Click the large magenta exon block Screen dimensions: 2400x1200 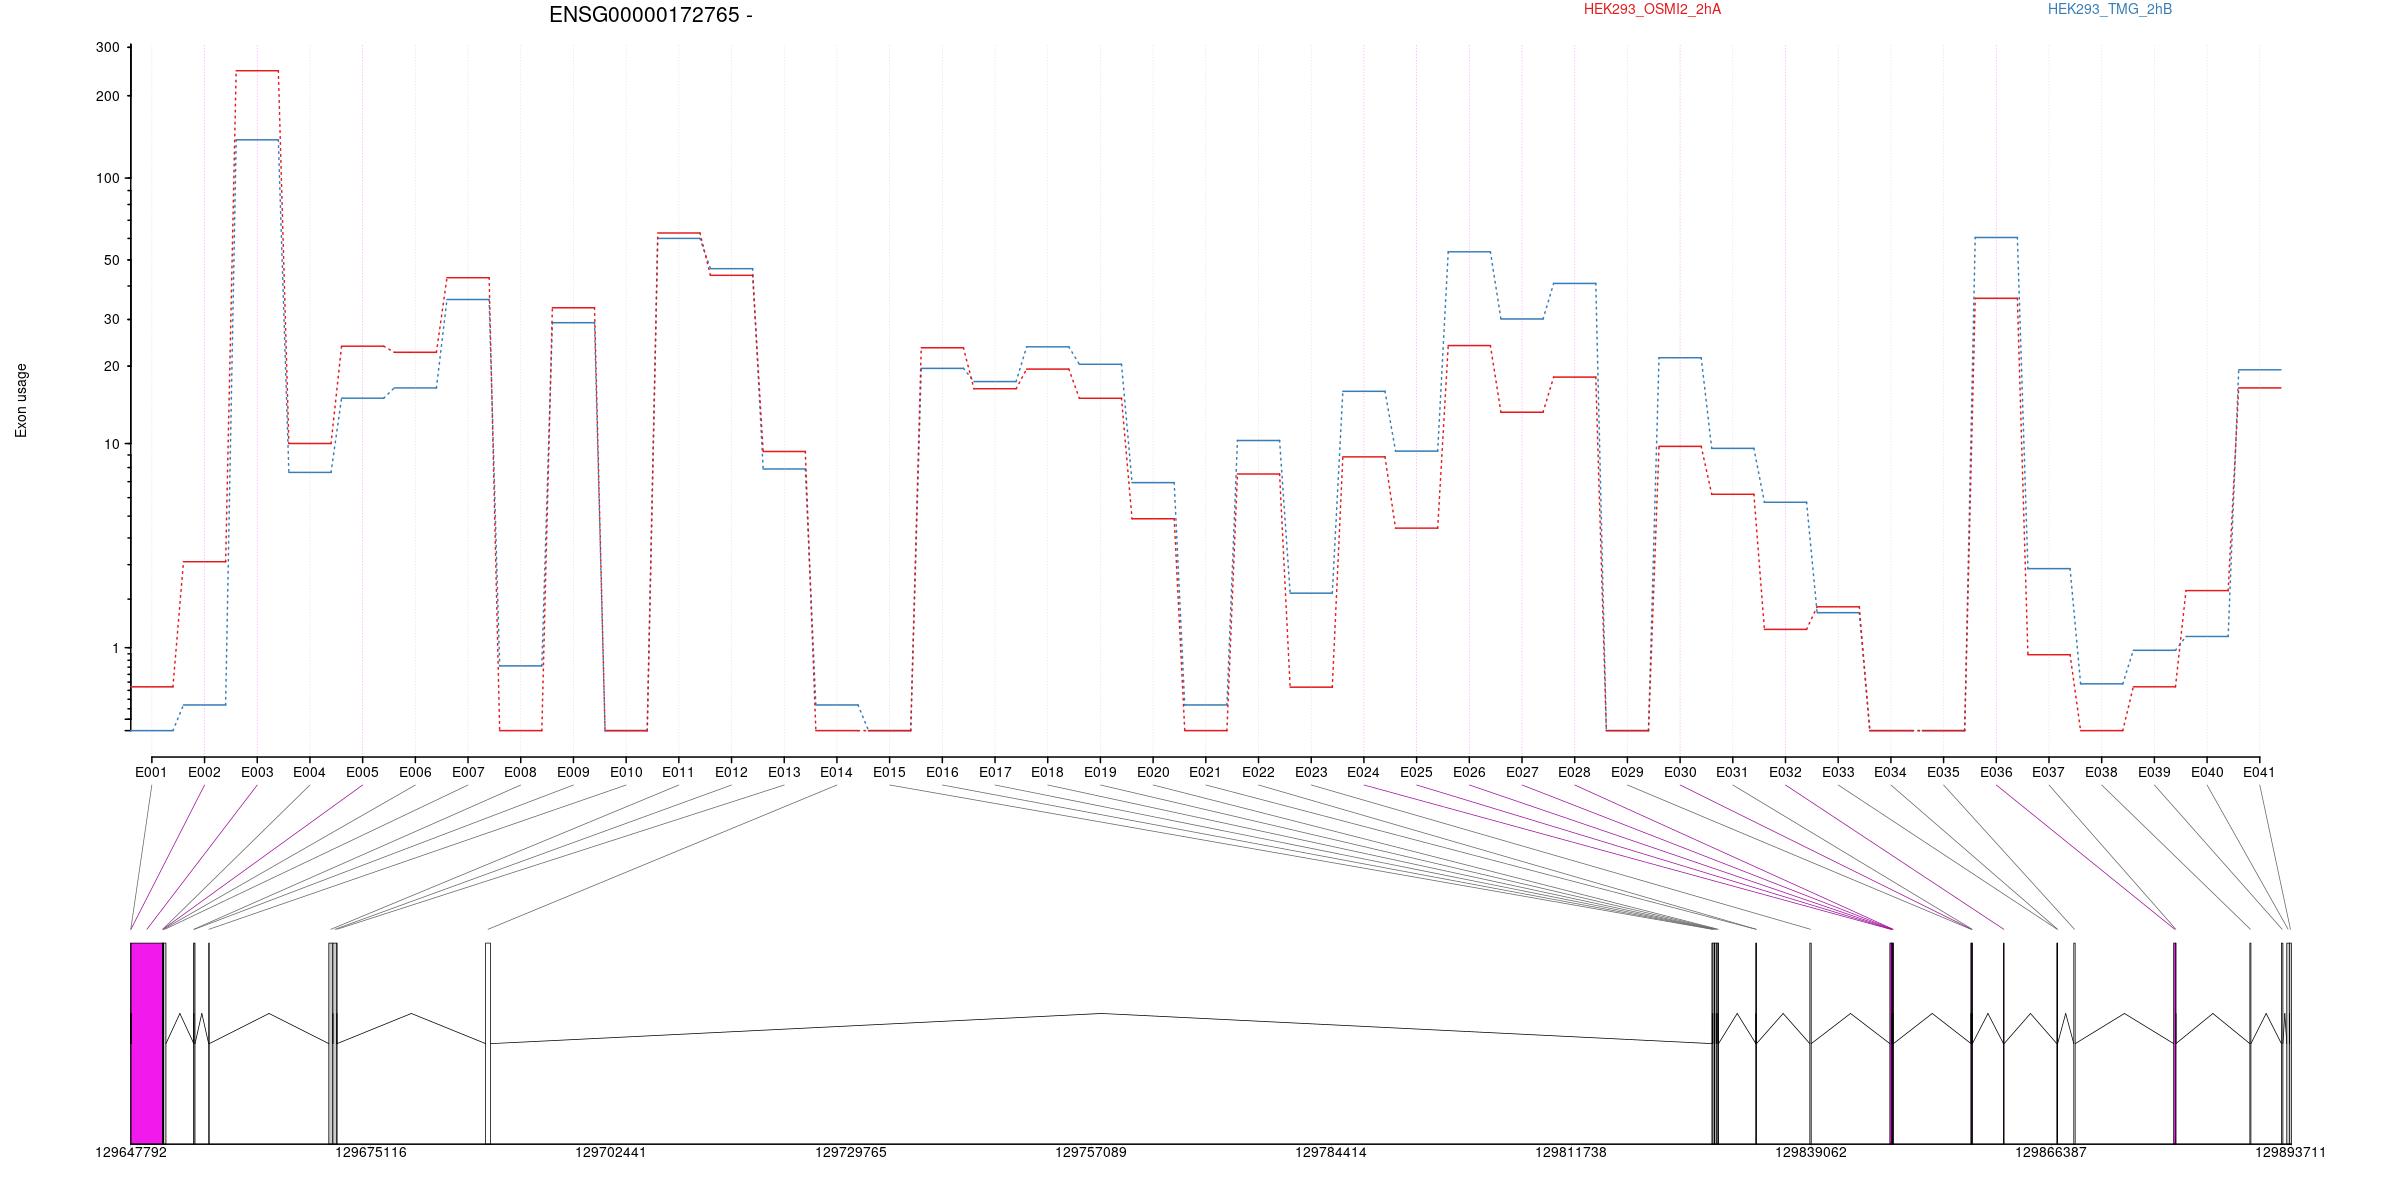(147, 1043)
